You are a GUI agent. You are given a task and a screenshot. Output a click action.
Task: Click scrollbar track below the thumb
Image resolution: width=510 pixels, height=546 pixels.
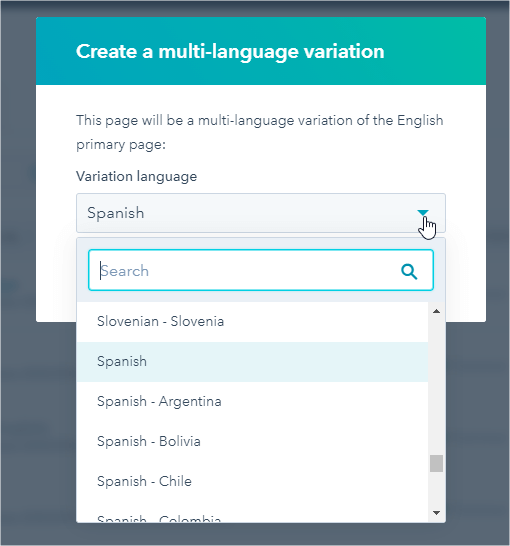point(436,488)
